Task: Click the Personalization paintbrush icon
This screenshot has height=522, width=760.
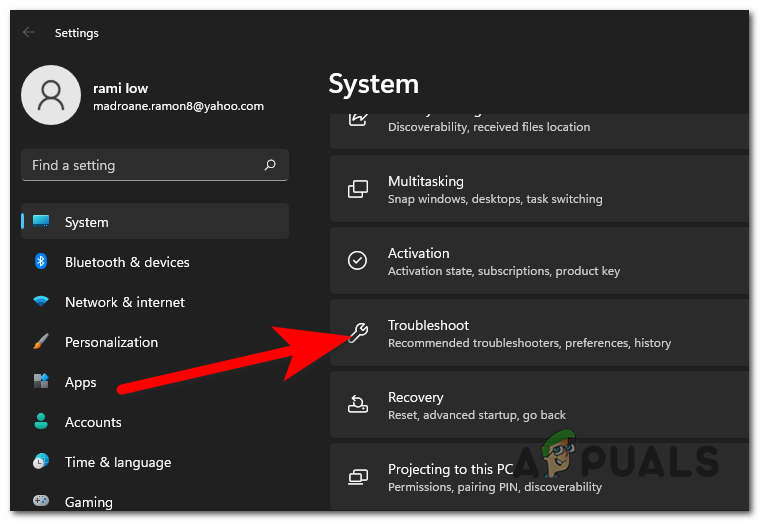Action: pyautogui.click(x=41, y=341)
